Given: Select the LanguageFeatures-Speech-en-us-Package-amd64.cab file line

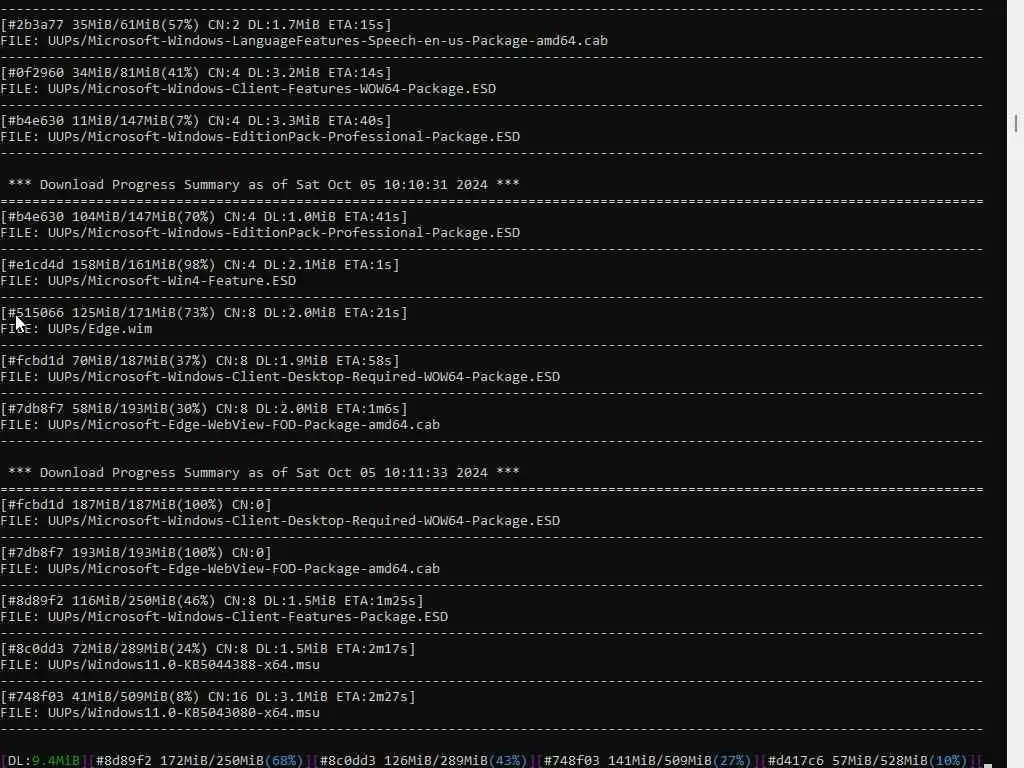Looking at the screenshot, I should (x=304, y=40).
